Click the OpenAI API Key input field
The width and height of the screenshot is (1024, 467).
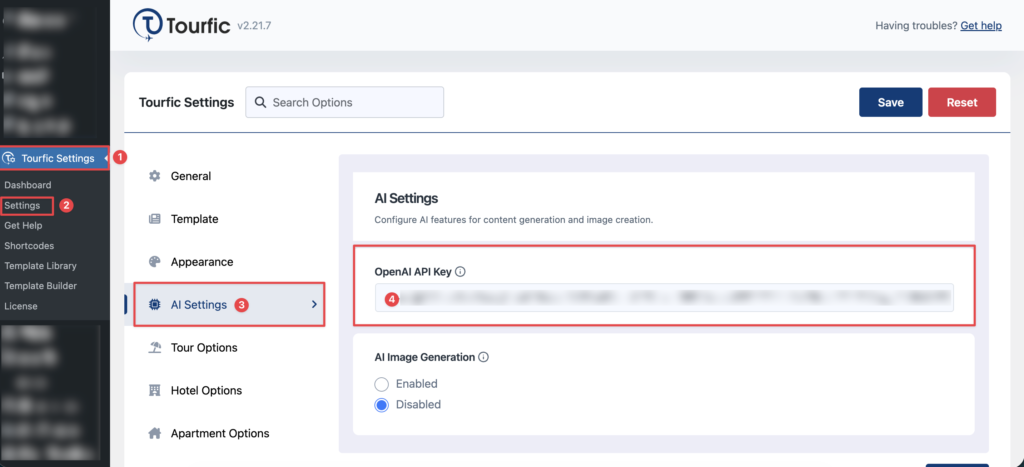(x=664, y=299)
